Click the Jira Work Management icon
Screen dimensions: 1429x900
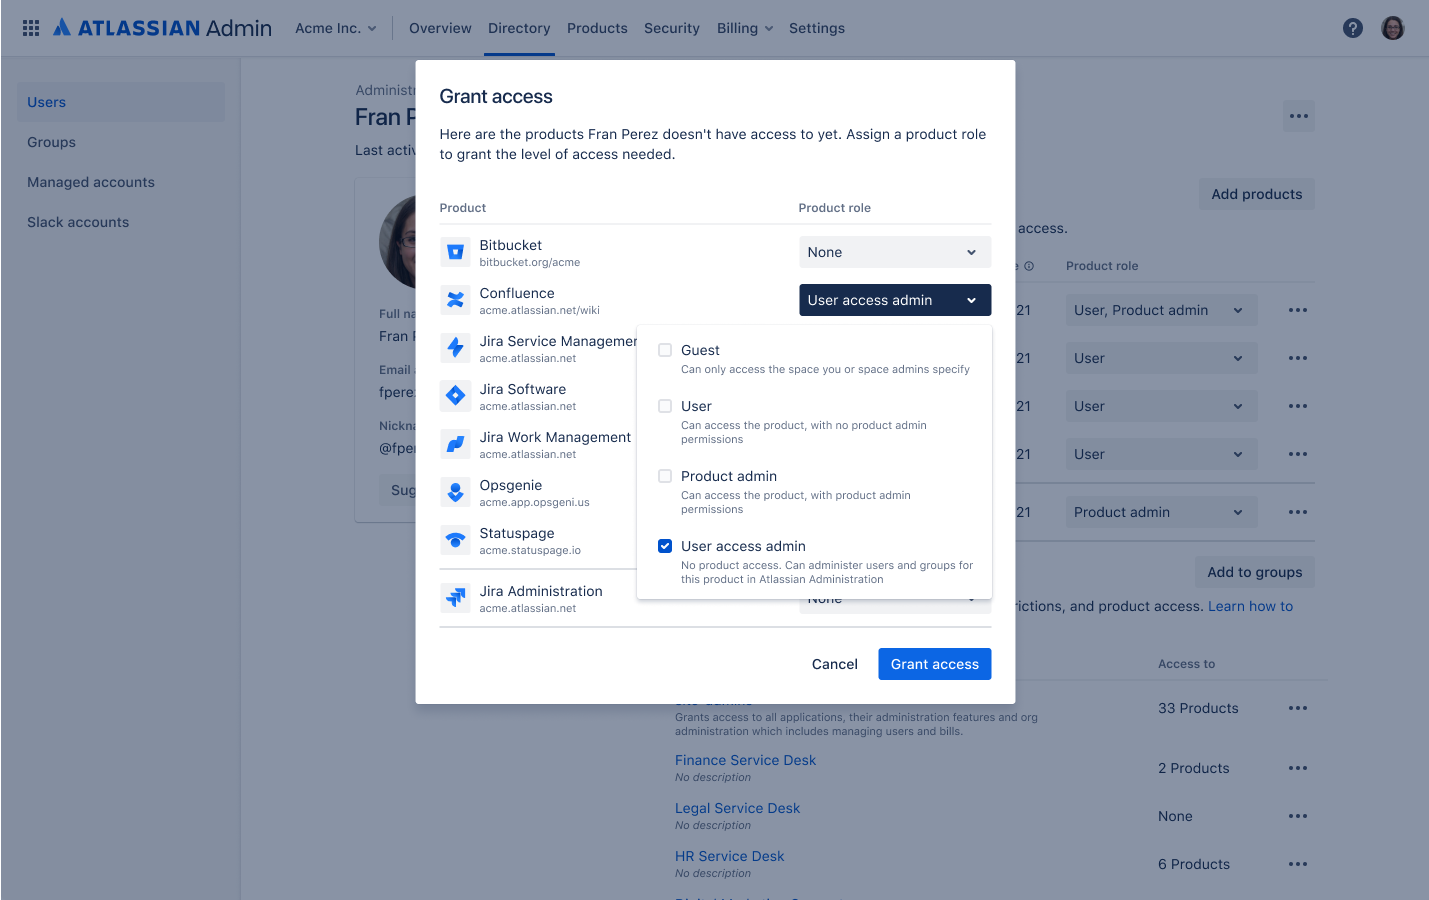pyautogui.click(x=455, y=444)
